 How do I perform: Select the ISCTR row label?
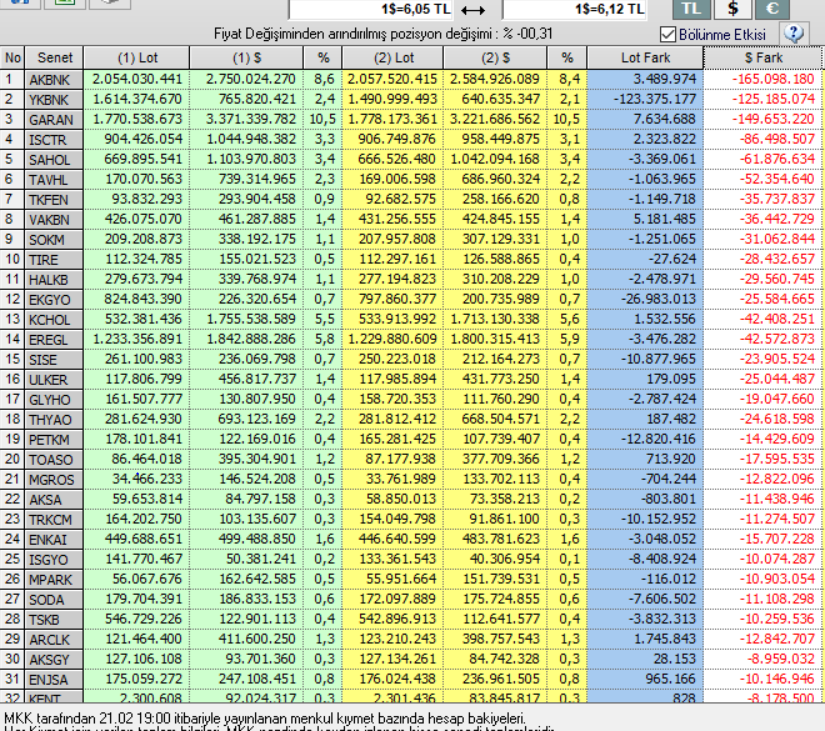[54, 140]
